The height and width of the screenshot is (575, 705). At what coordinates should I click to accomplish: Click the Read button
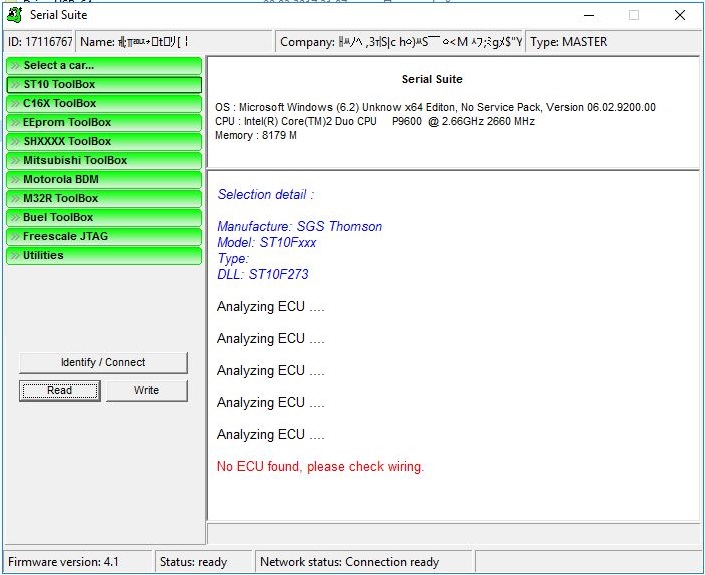click(60, 391)
